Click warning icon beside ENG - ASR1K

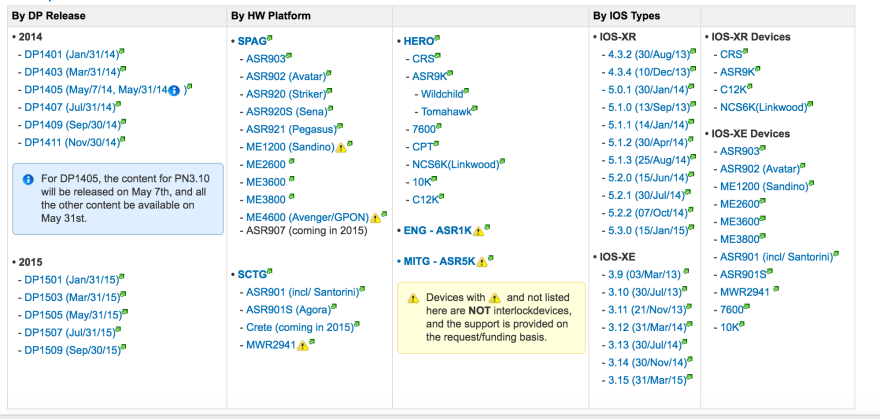point(478,231)
